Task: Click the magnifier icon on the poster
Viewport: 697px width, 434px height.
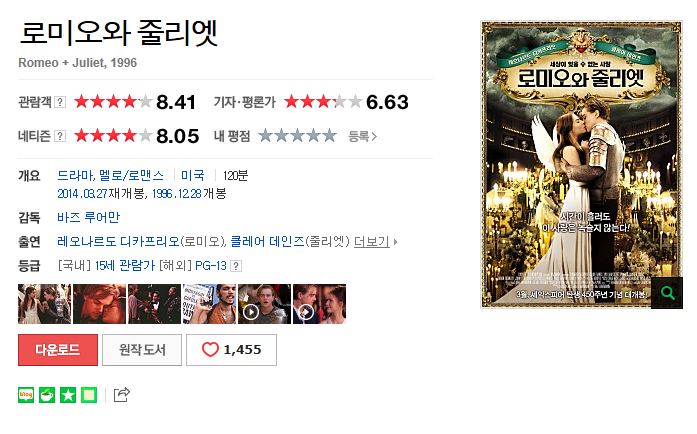Action: tap(667, 293)
